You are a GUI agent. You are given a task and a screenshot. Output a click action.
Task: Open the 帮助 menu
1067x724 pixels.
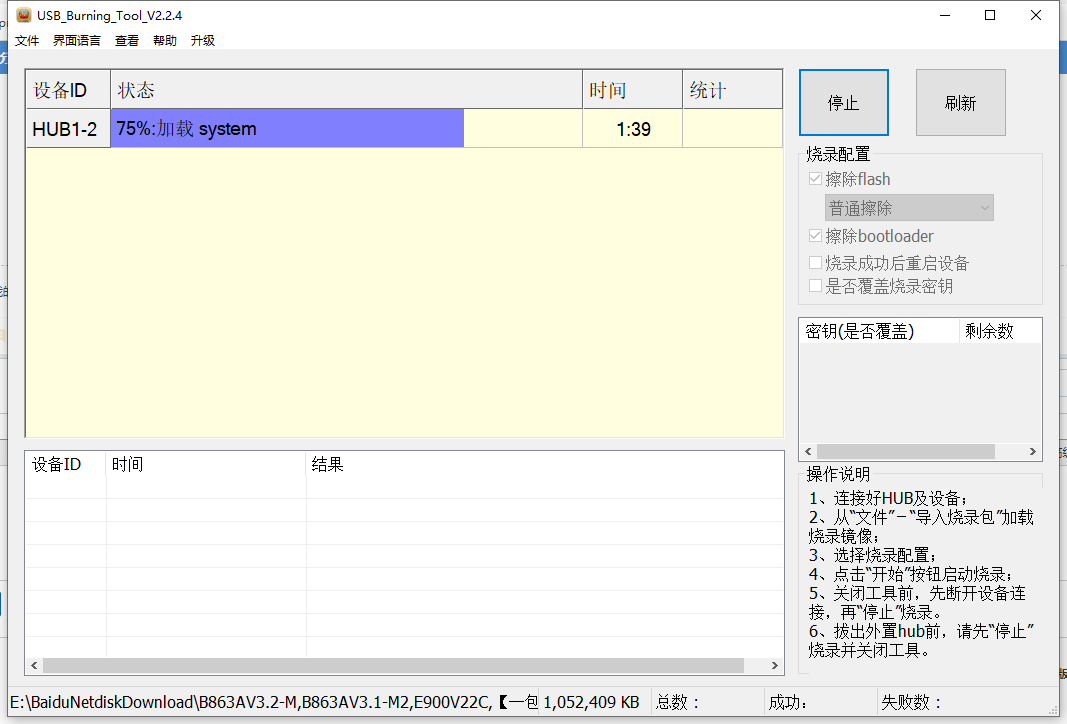[165, 41]
